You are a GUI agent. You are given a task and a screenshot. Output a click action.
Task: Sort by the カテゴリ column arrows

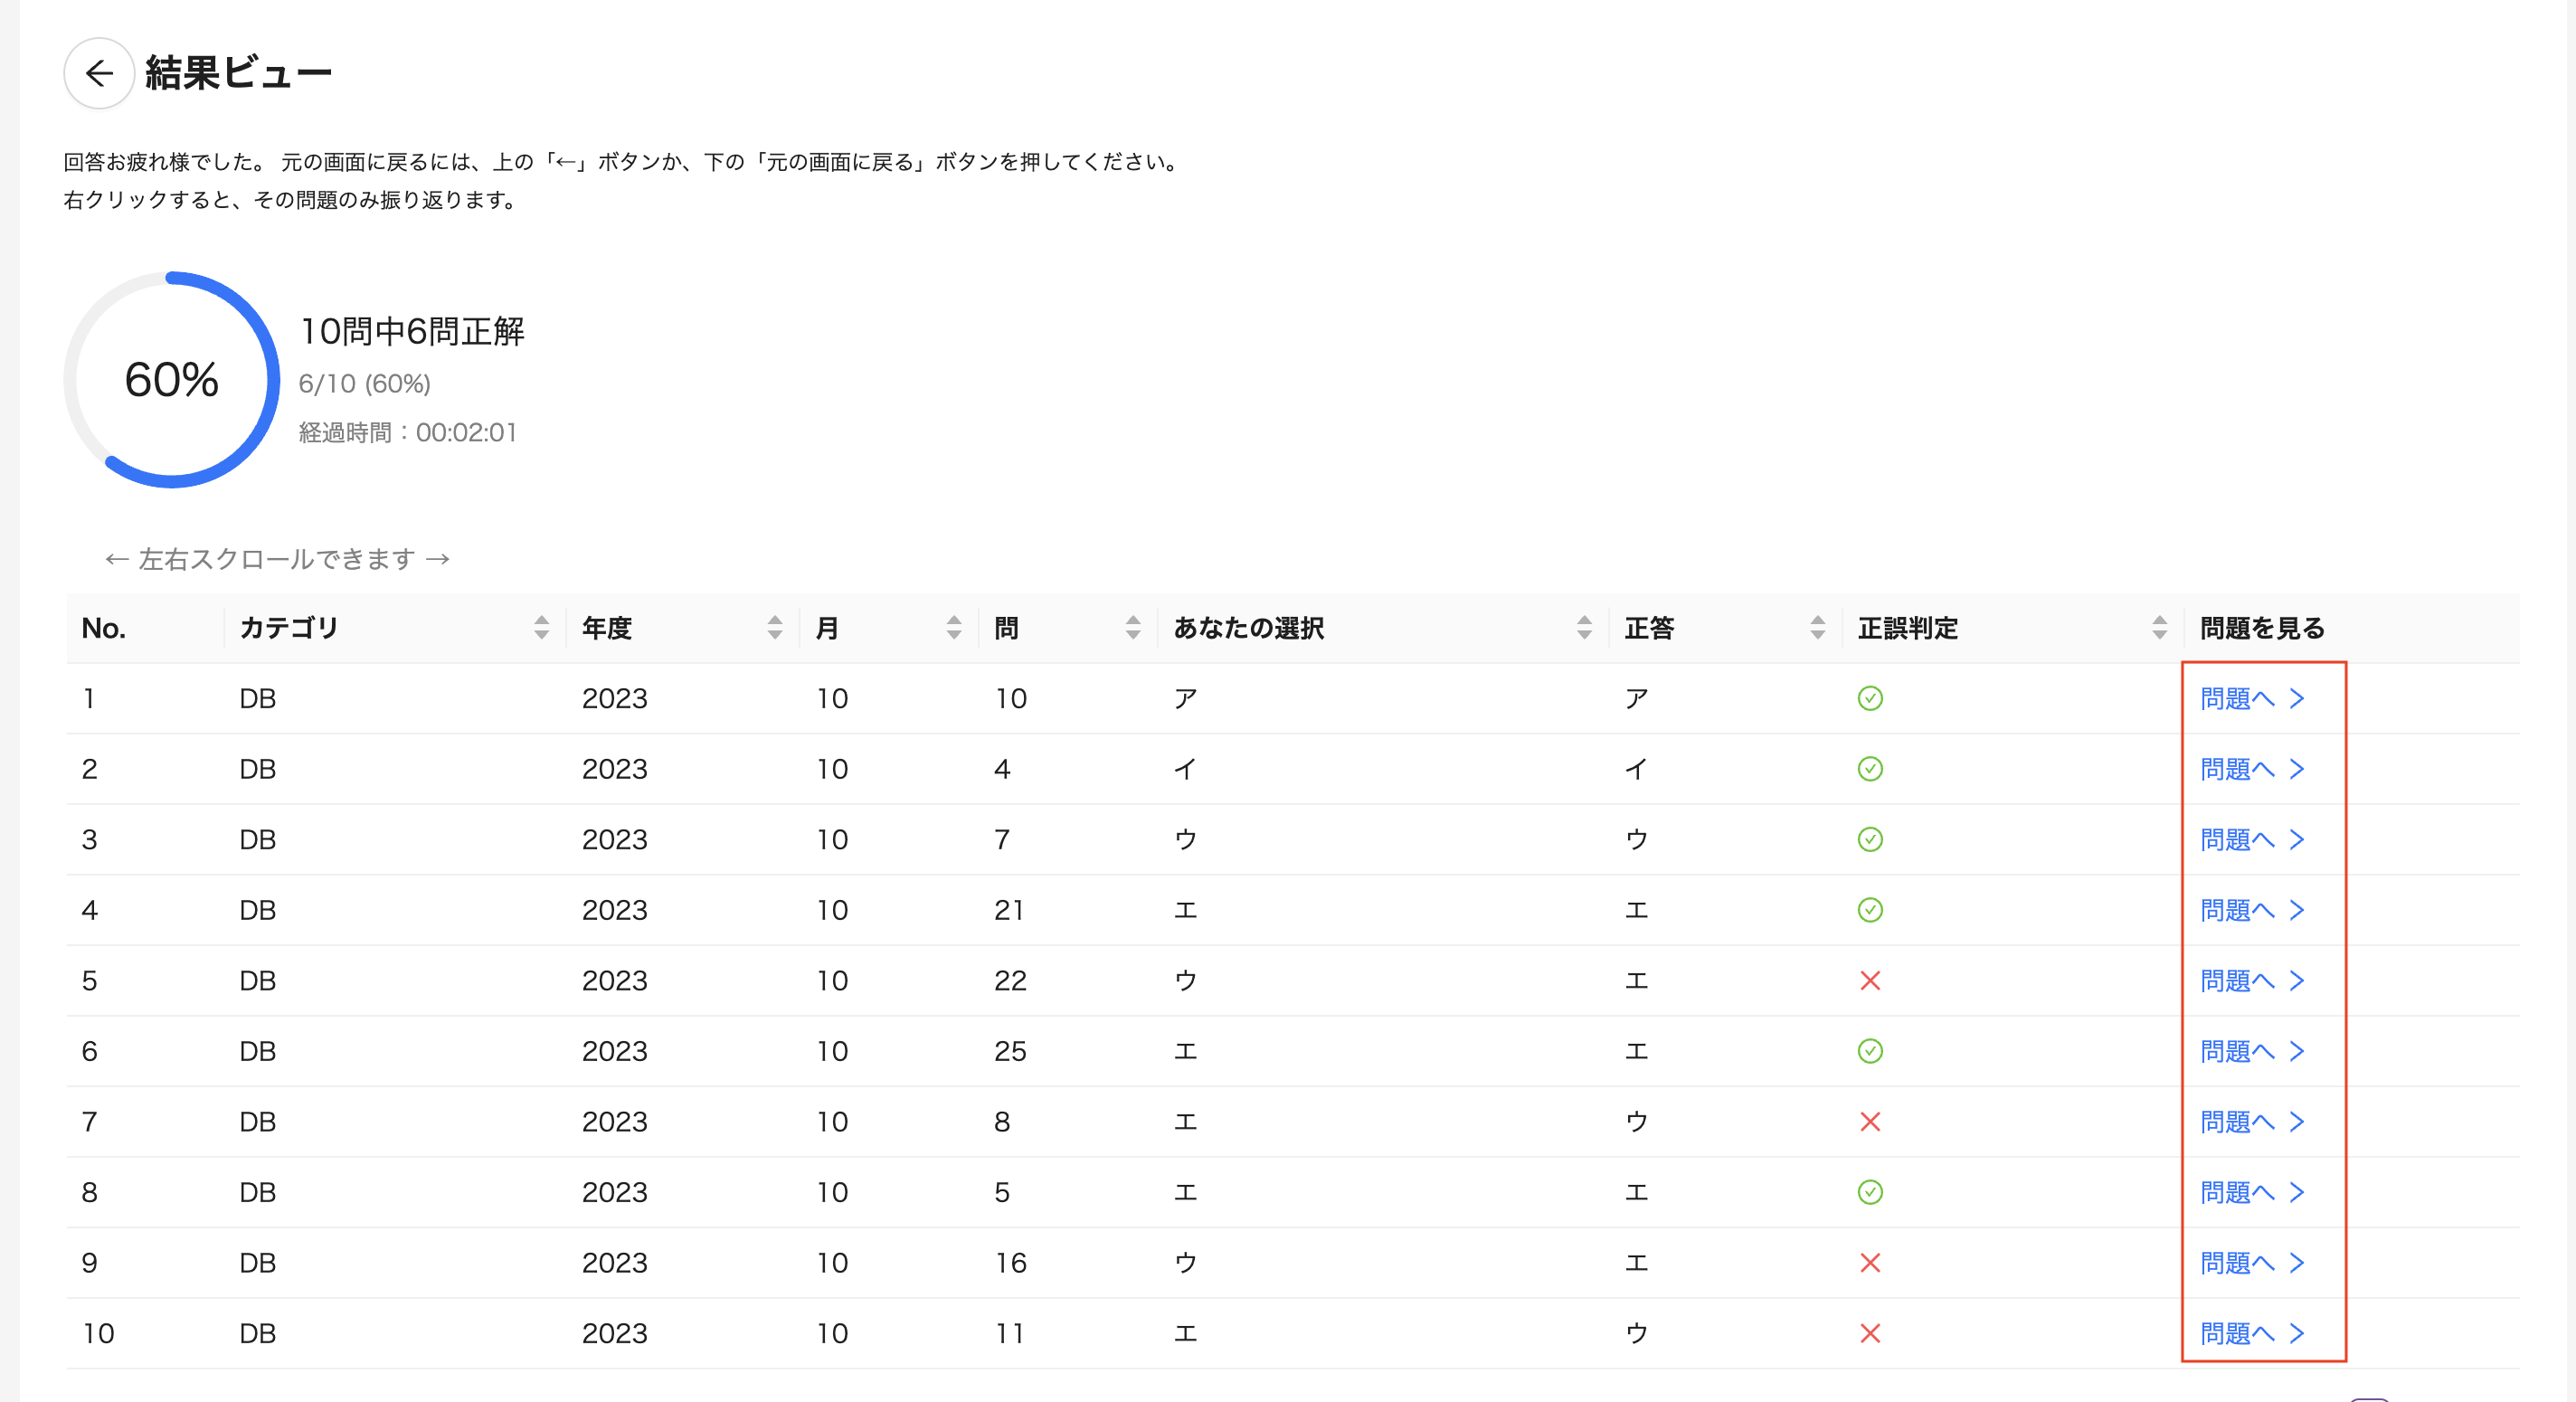click(x=541, y=628)
